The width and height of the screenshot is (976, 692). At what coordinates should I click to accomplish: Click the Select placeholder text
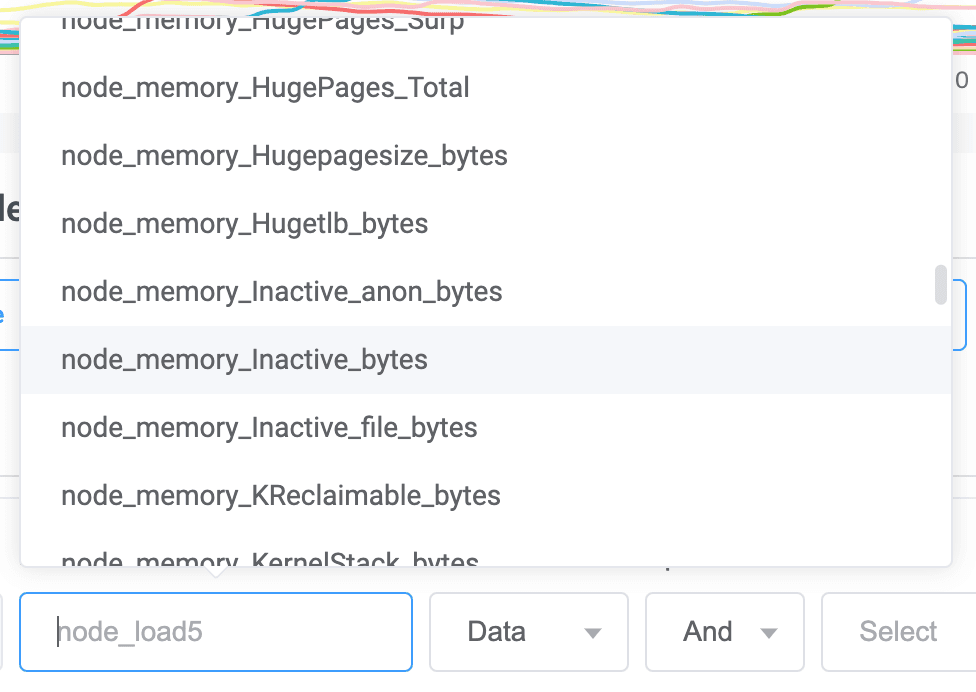(x=898, y=632)
